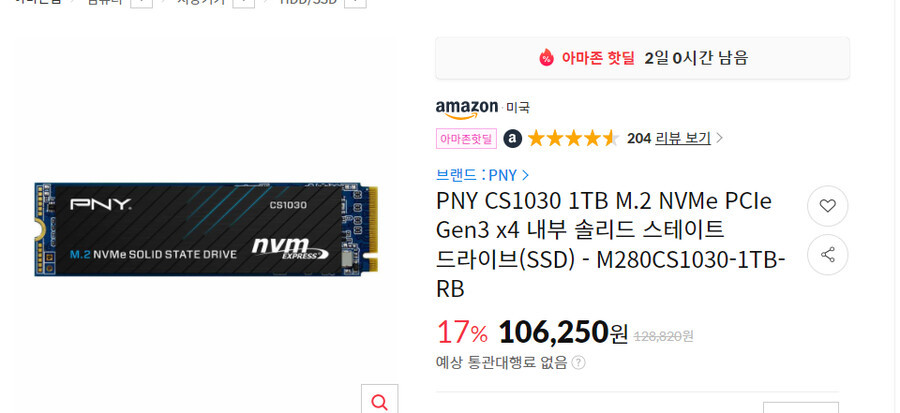Click the 아마존 핫딜 countdown banner

pos(642,58)
